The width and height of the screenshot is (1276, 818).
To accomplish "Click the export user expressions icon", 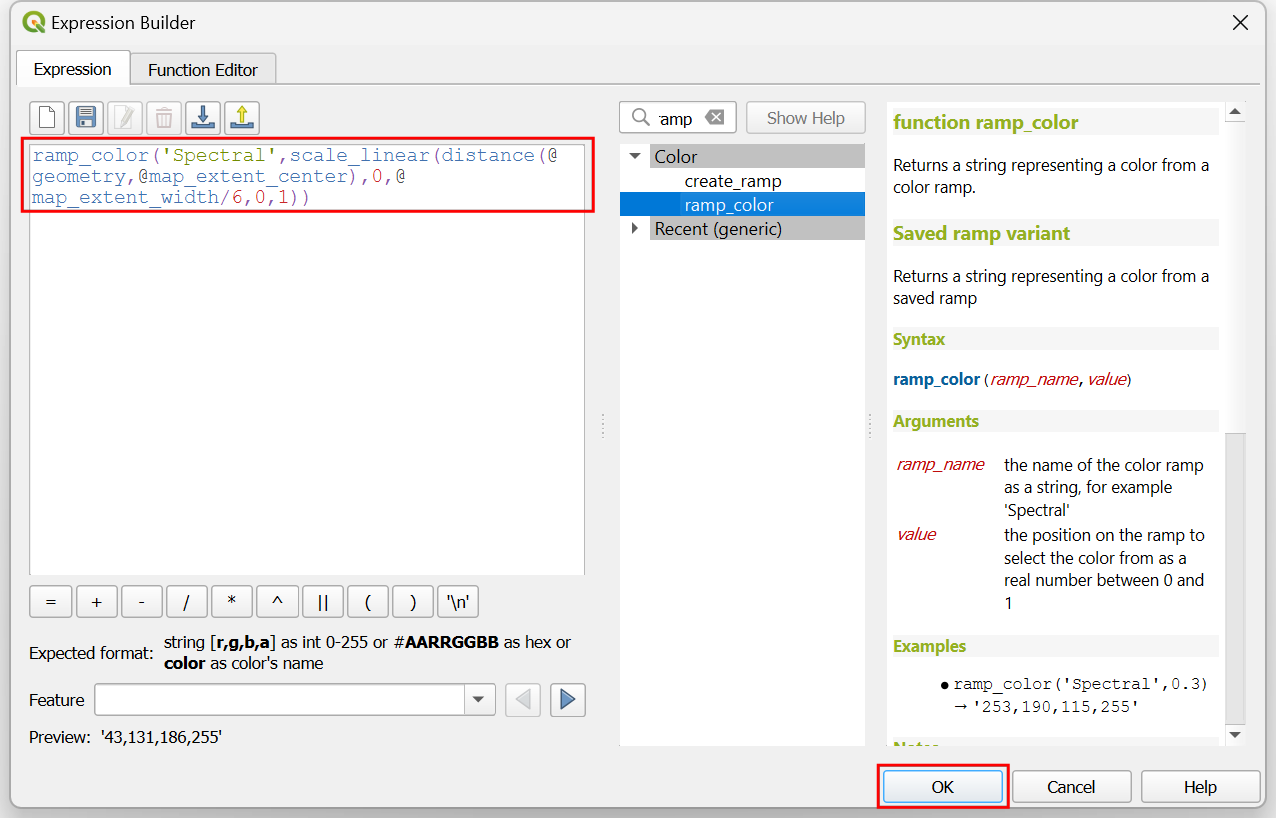I will point(242,118).
